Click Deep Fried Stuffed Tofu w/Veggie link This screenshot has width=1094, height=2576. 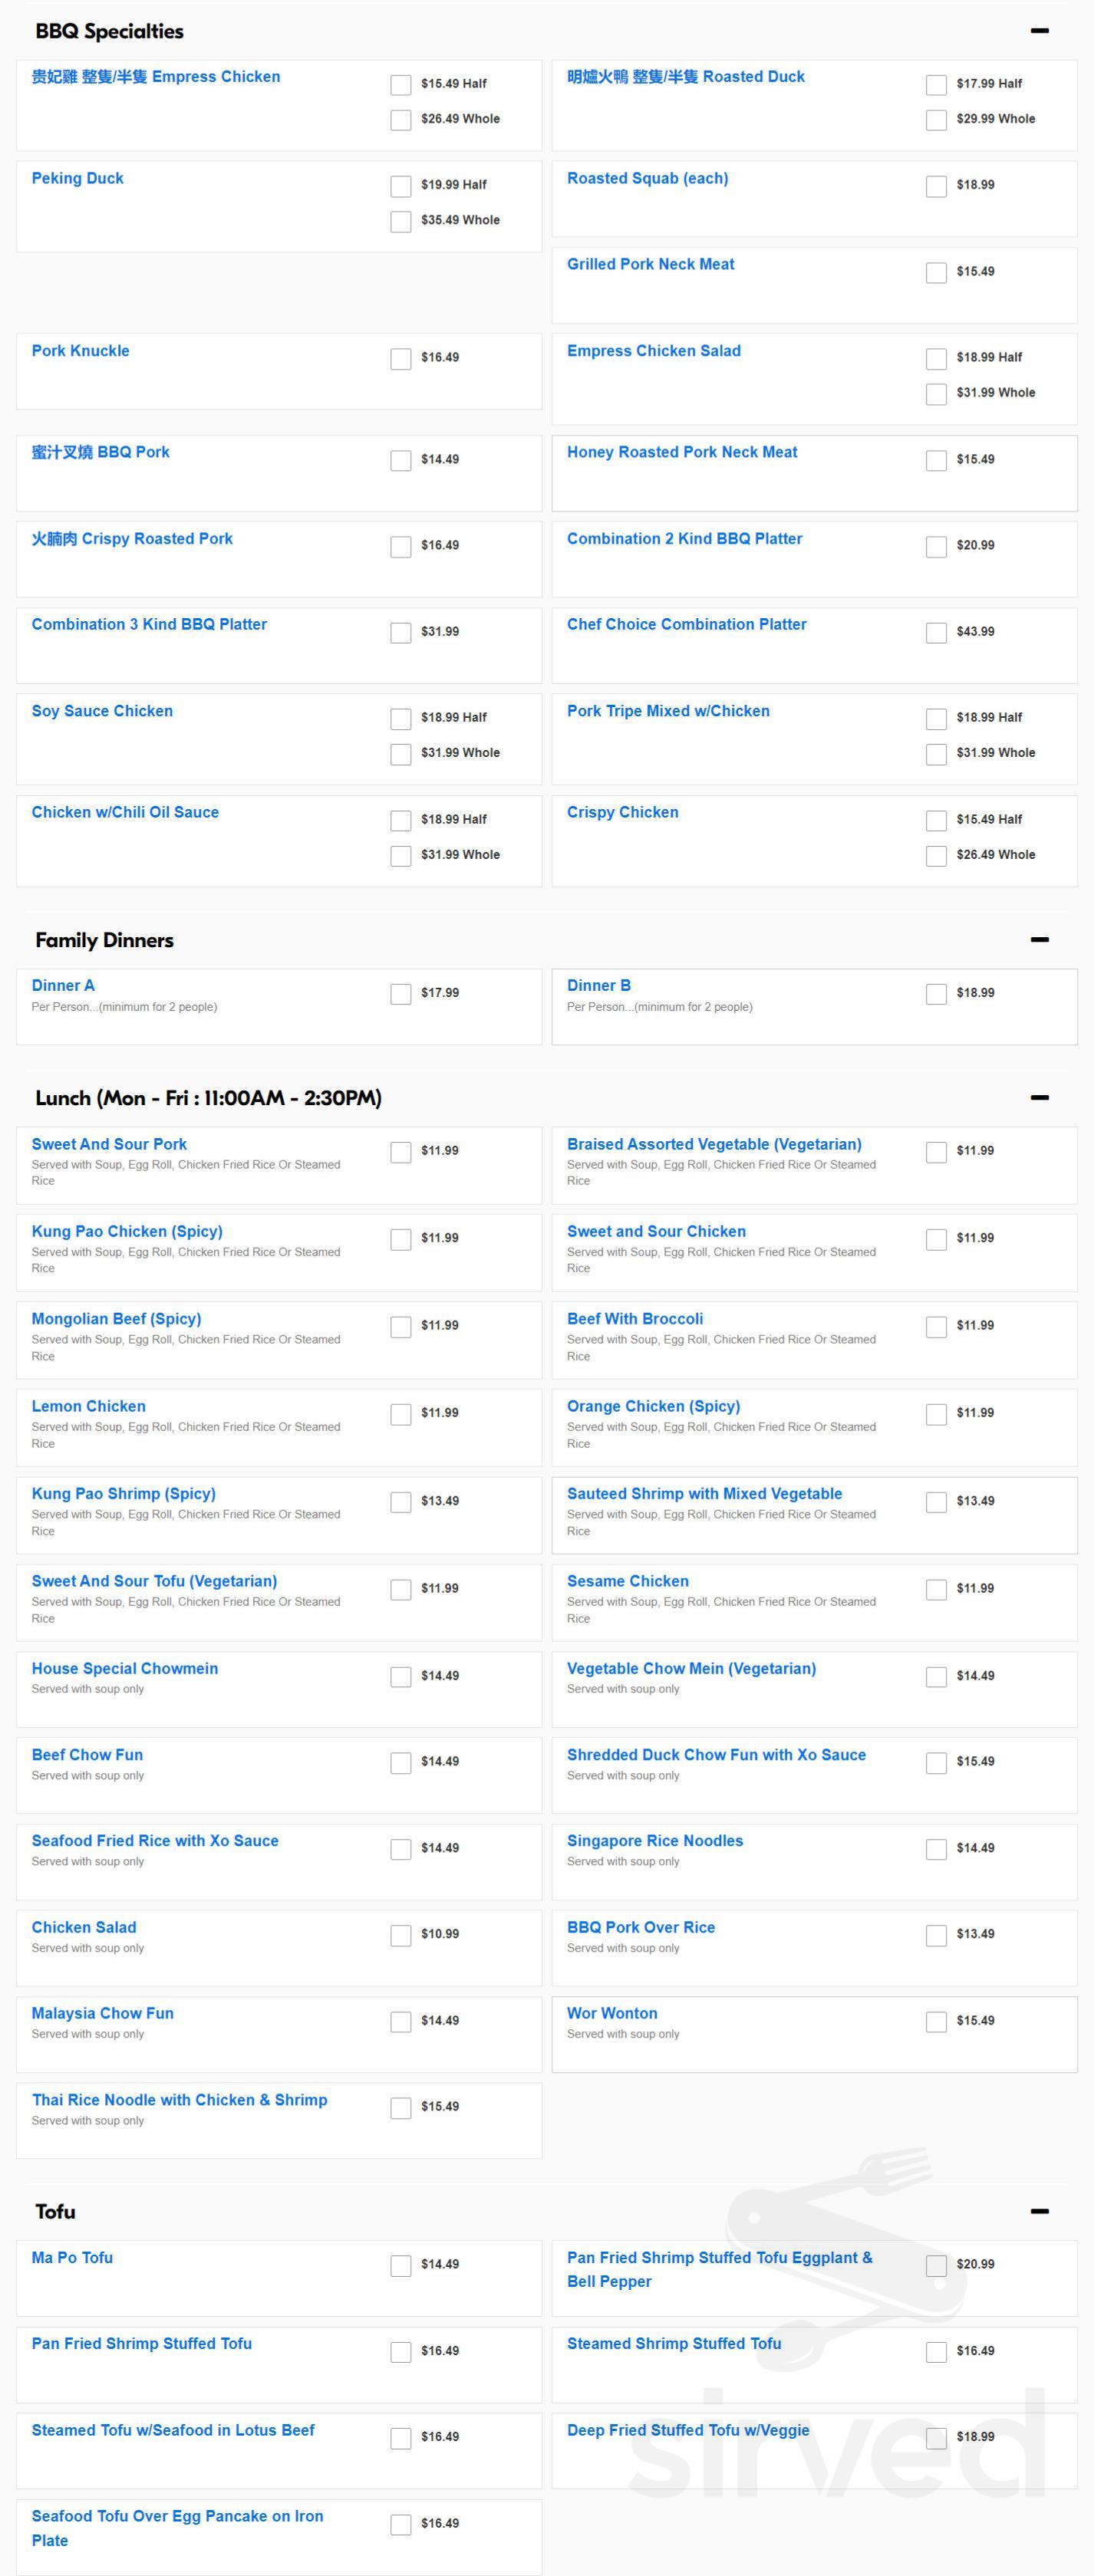point(687,2430)
